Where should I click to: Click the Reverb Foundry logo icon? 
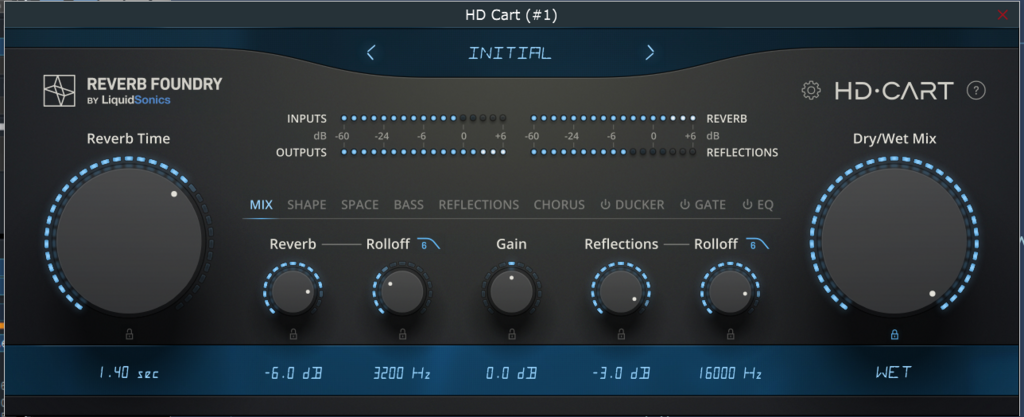pos(59,91)
